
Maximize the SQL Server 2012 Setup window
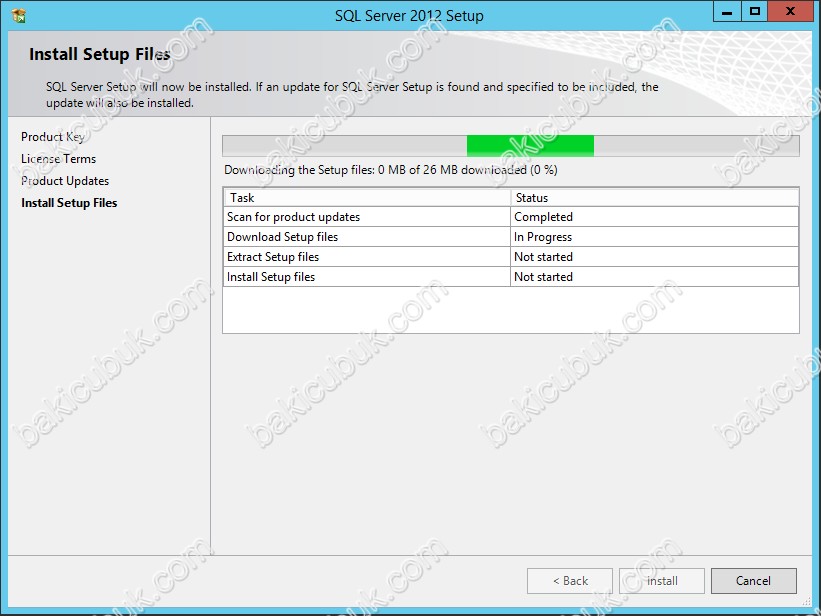pyautogui.click(x=755, y=12)
